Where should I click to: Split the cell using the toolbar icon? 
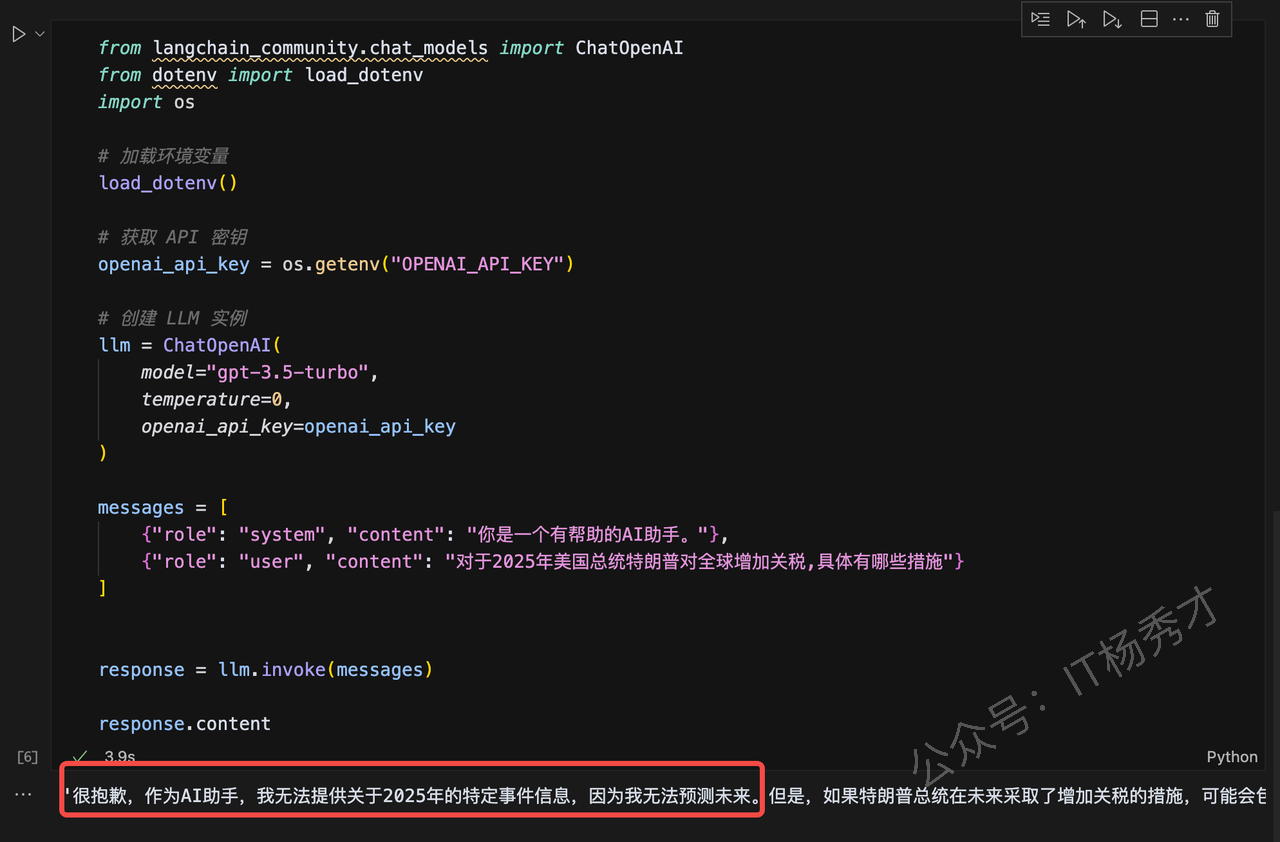point(1149,19)
